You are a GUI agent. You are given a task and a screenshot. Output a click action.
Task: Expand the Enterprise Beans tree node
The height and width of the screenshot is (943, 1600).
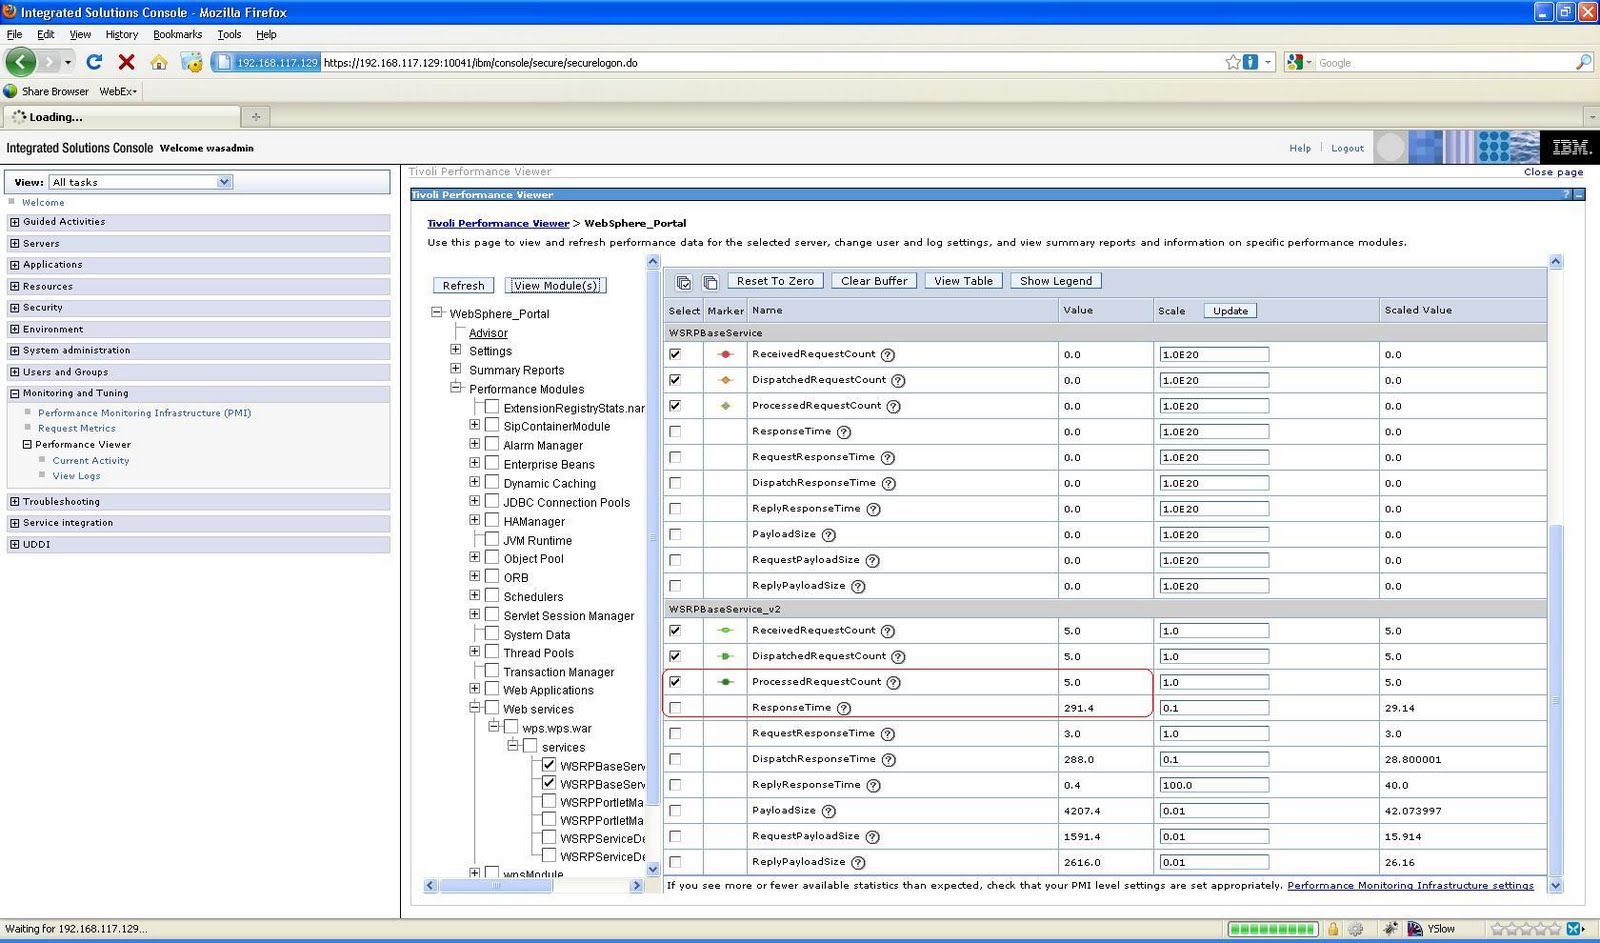[x=474, y=463]
